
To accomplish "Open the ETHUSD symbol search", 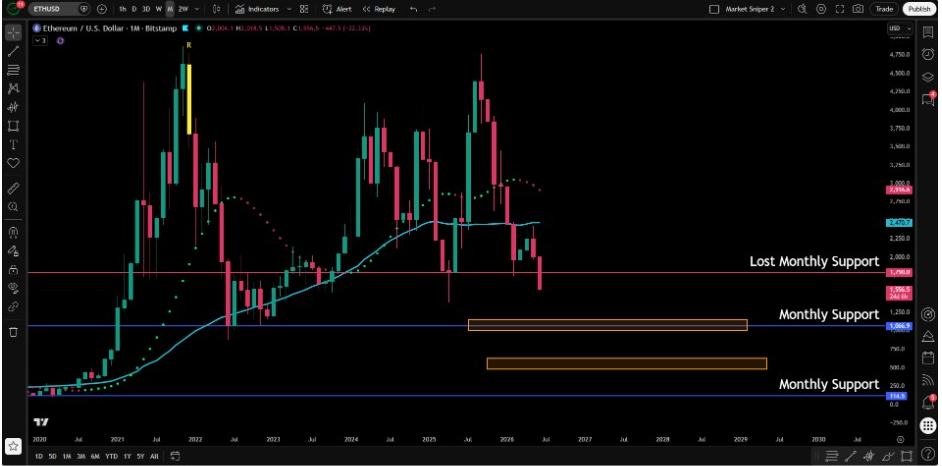I will (59, 9).
